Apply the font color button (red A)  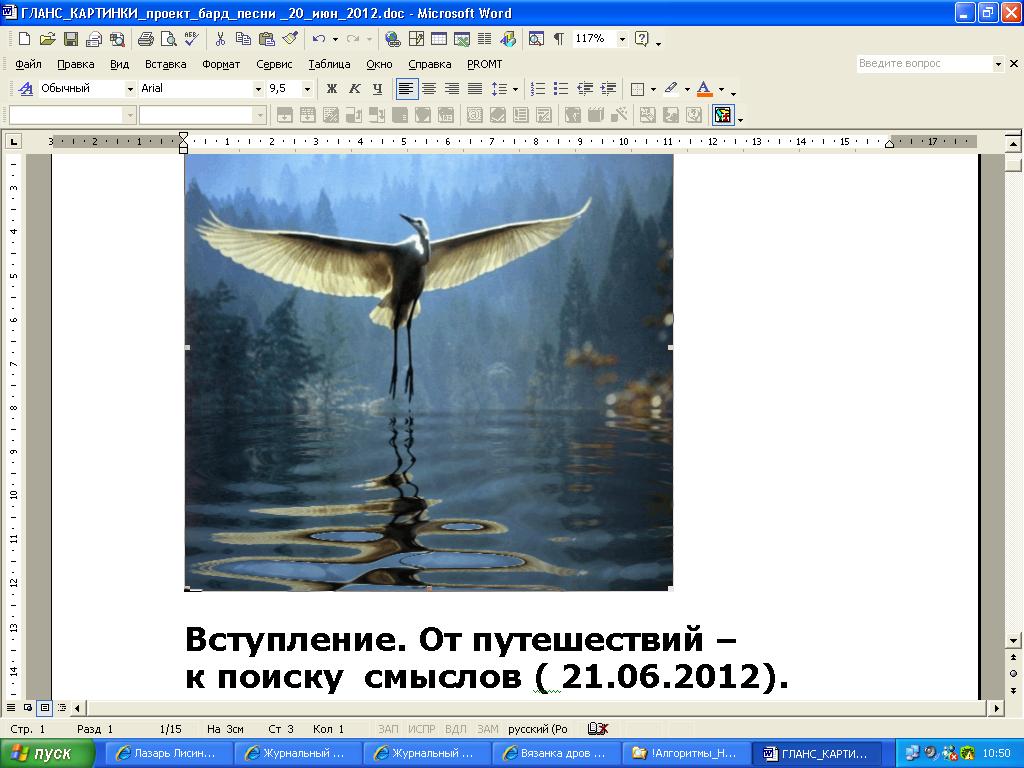pos(704,89)
